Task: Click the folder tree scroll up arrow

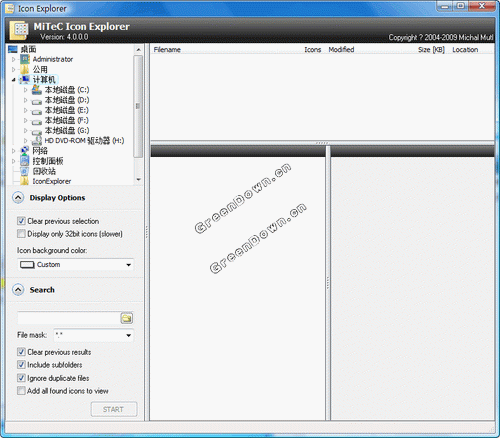Action: tap(138, 50)
